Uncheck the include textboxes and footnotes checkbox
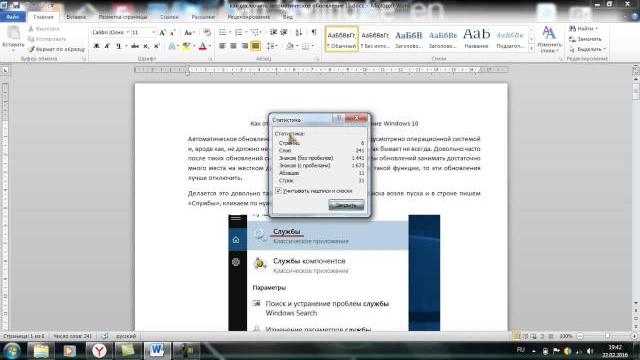The width and height of the screenshot is (640, 360). tap(278, 191)
